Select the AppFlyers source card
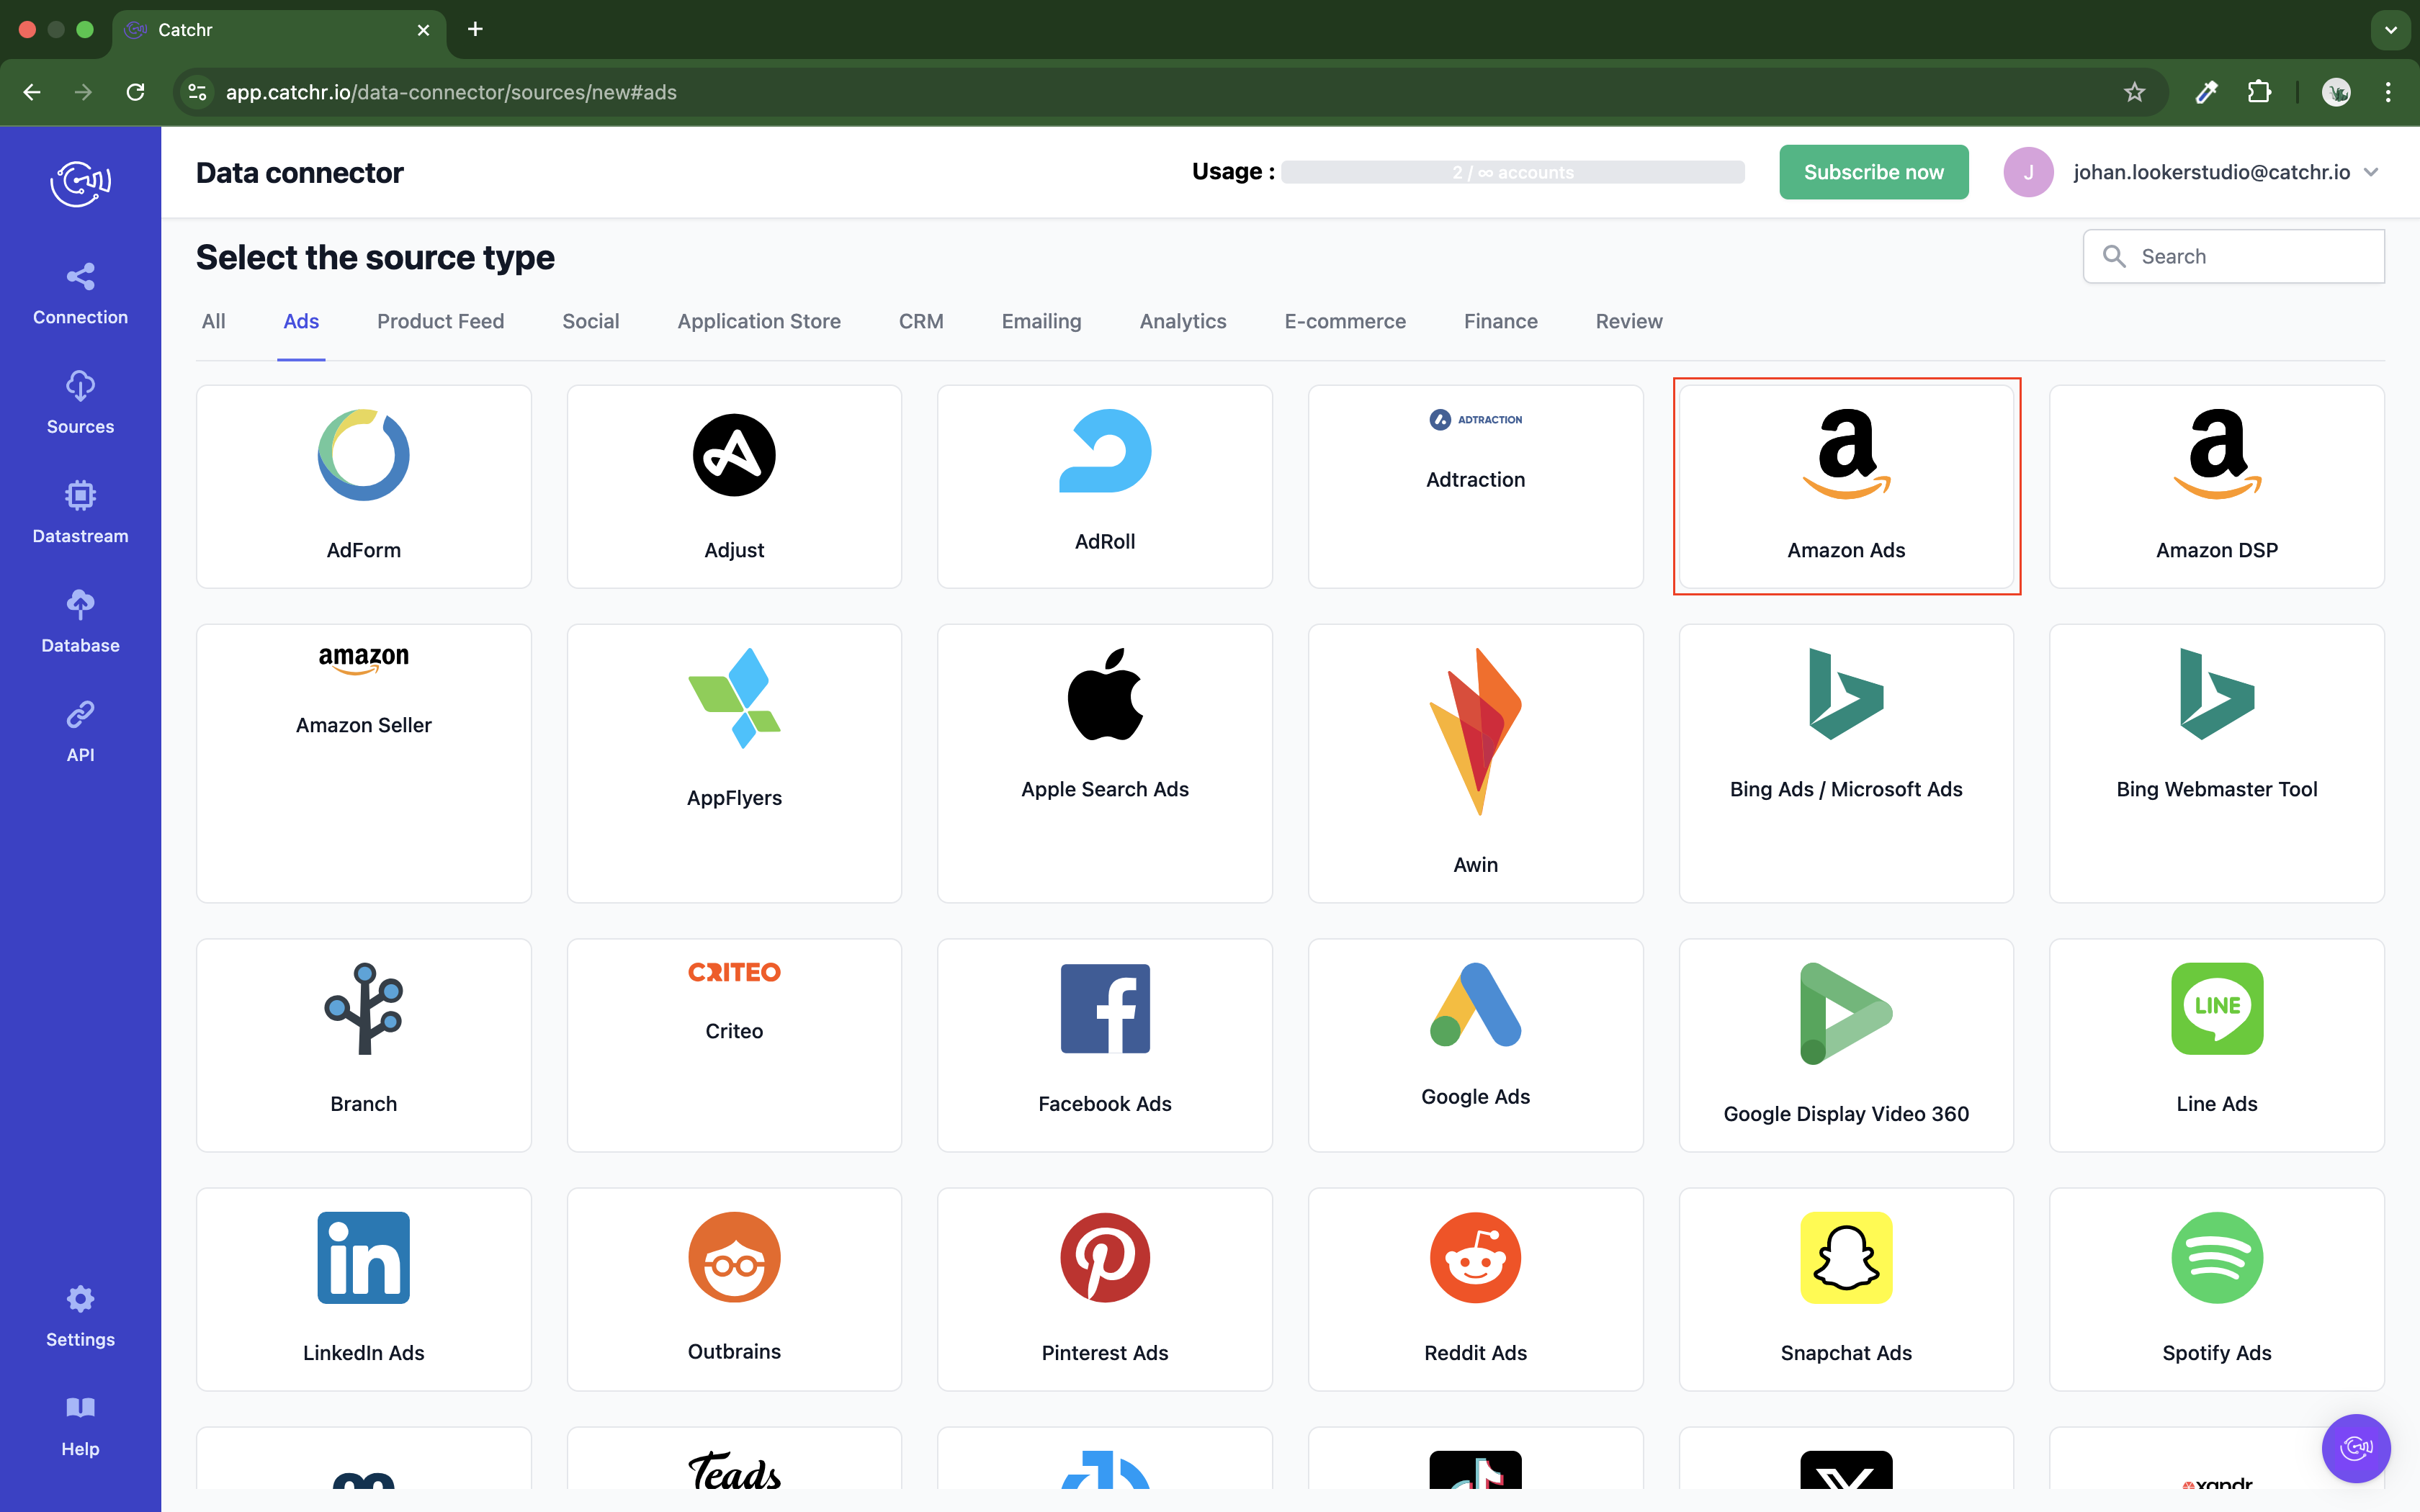The width and height of the screenshot is (2420, 1512). pos(734,764)
